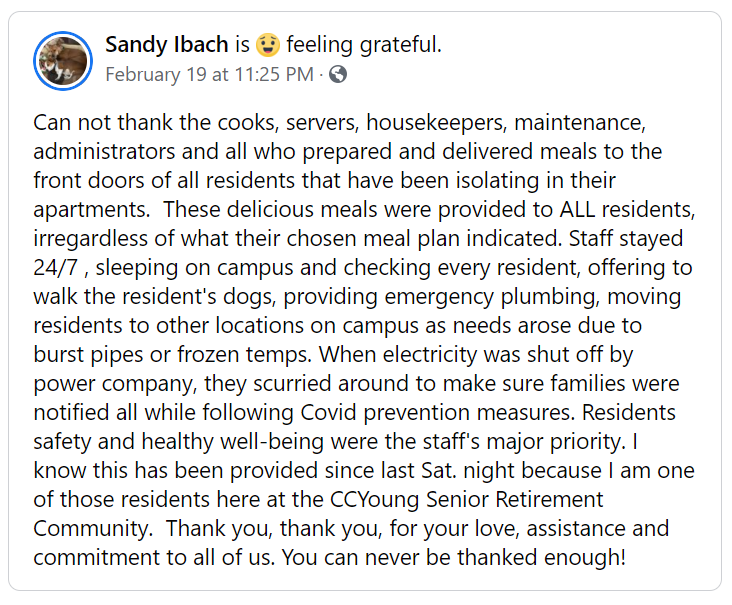This screenshot has width=732, height=605.
Task: Open Sandy Ibach's profile picture
Action: 63,61
